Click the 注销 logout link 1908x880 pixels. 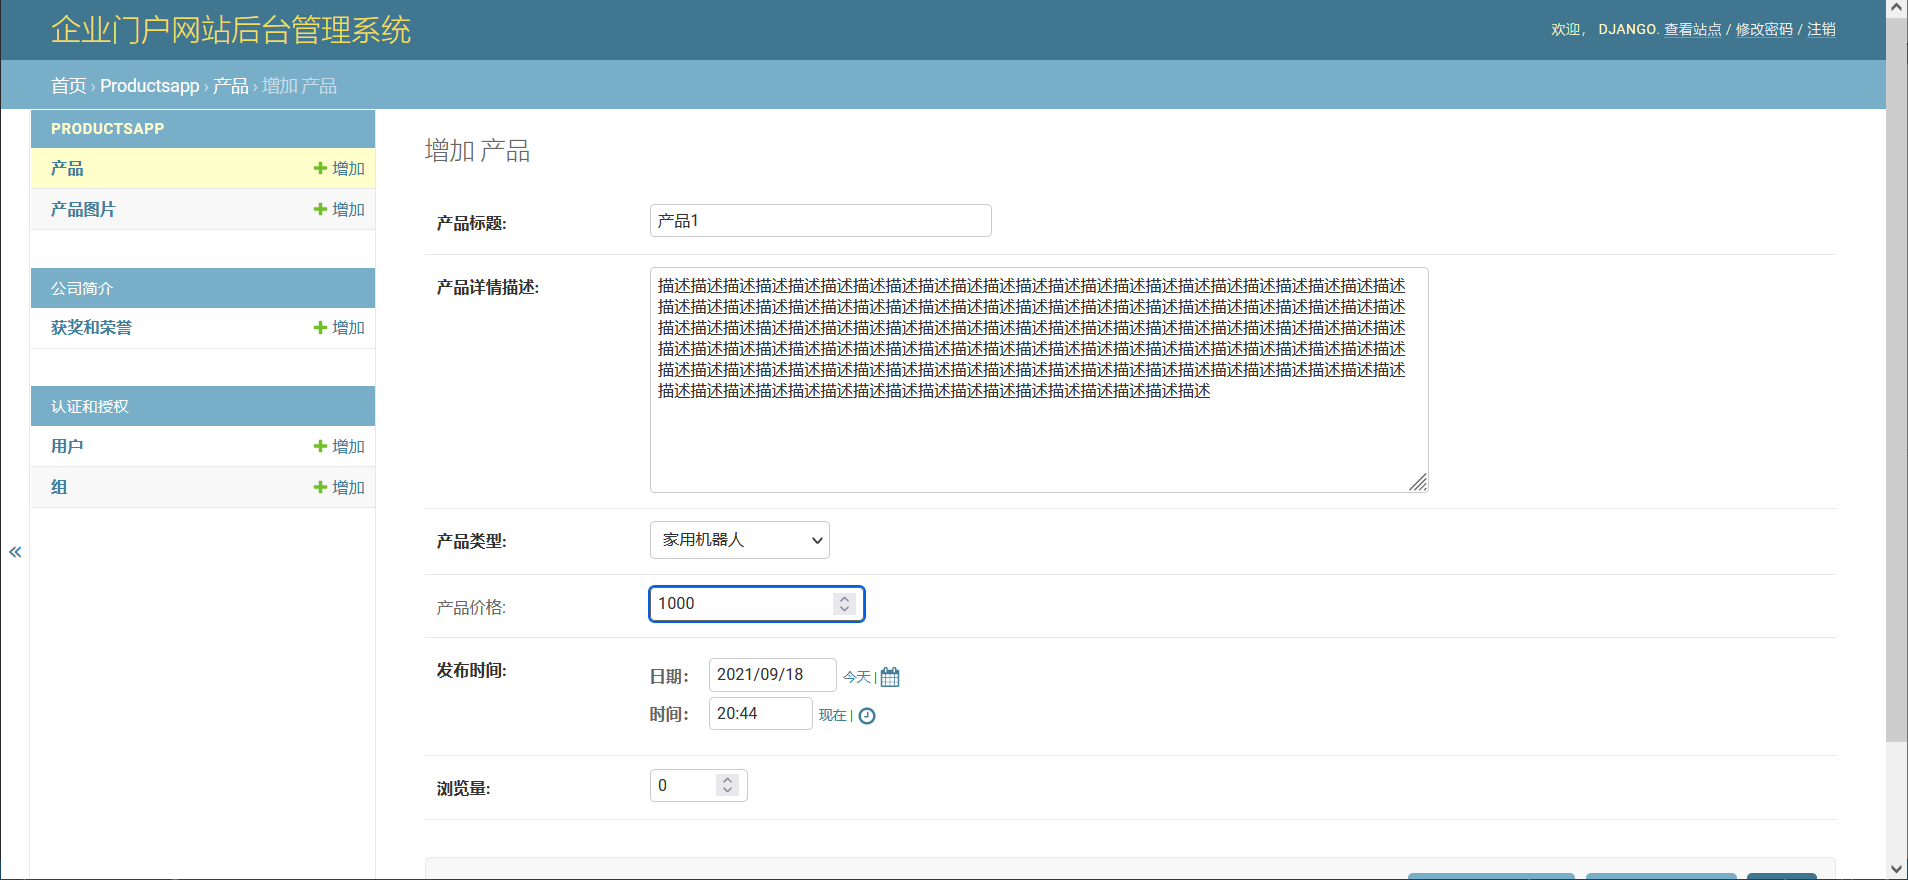1821,30
